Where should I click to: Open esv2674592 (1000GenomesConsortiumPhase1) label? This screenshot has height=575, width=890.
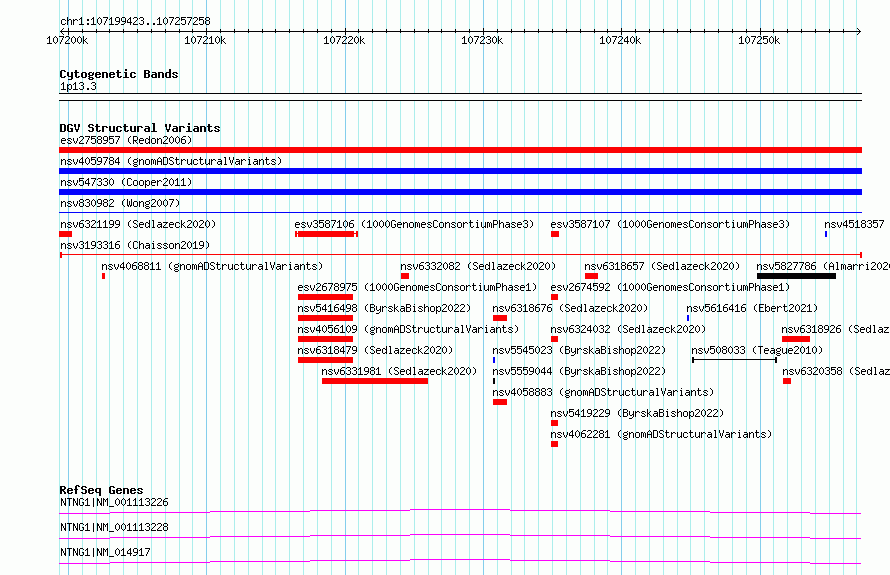point(670,287)
